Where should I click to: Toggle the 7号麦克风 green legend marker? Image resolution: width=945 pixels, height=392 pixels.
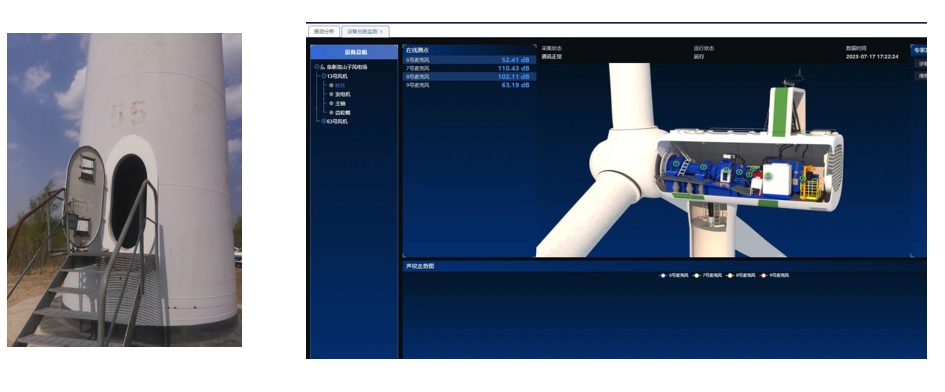pyautogui.click(x=697, y=275)
